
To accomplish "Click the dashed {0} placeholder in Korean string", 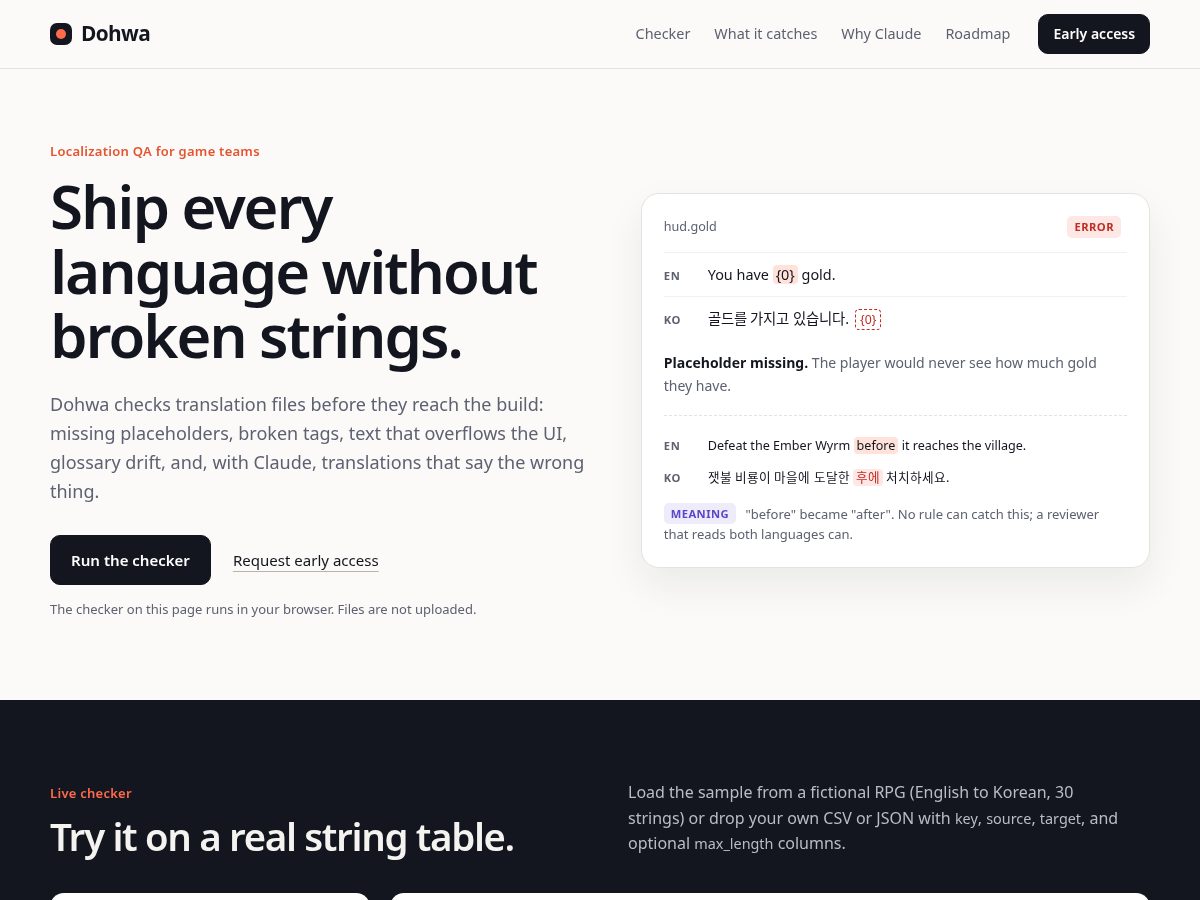I will click(x=868, y=319).
